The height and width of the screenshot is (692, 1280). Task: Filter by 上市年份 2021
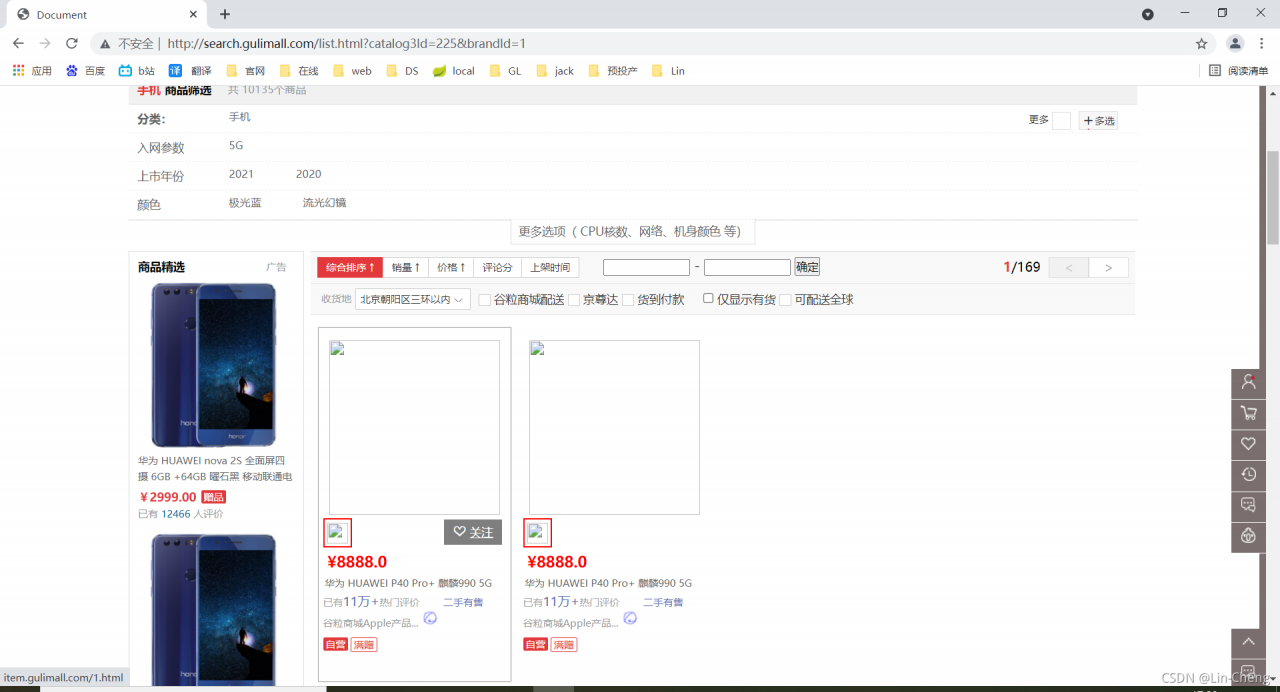point(241,174)
